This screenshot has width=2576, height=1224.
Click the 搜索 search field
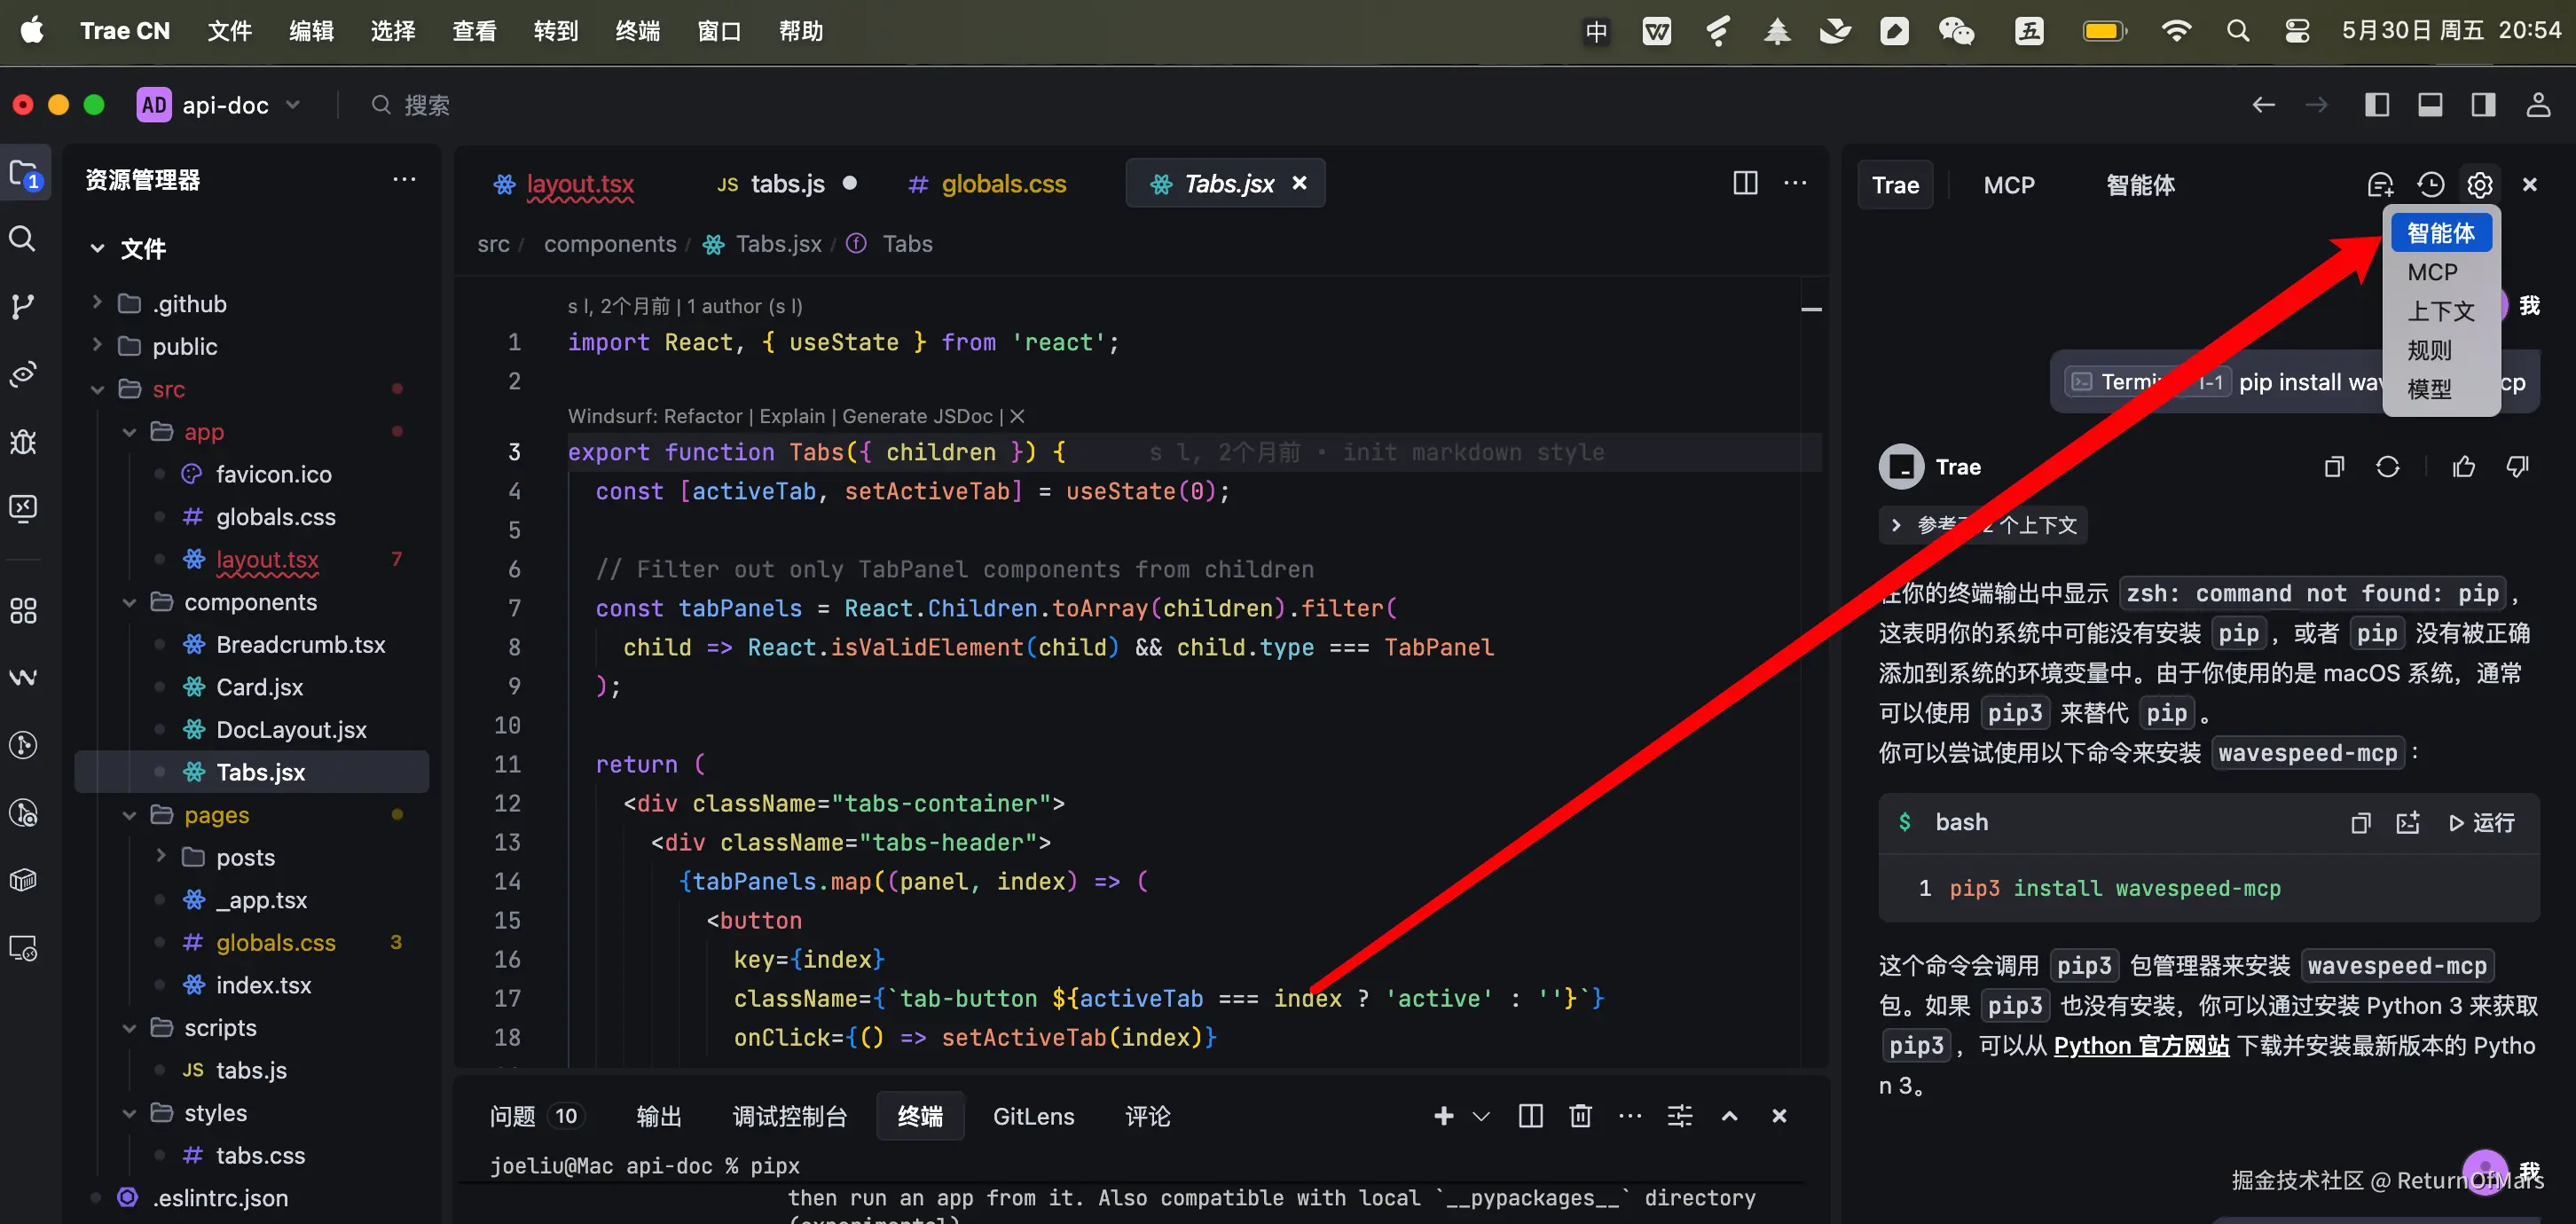tap(427, 105)
